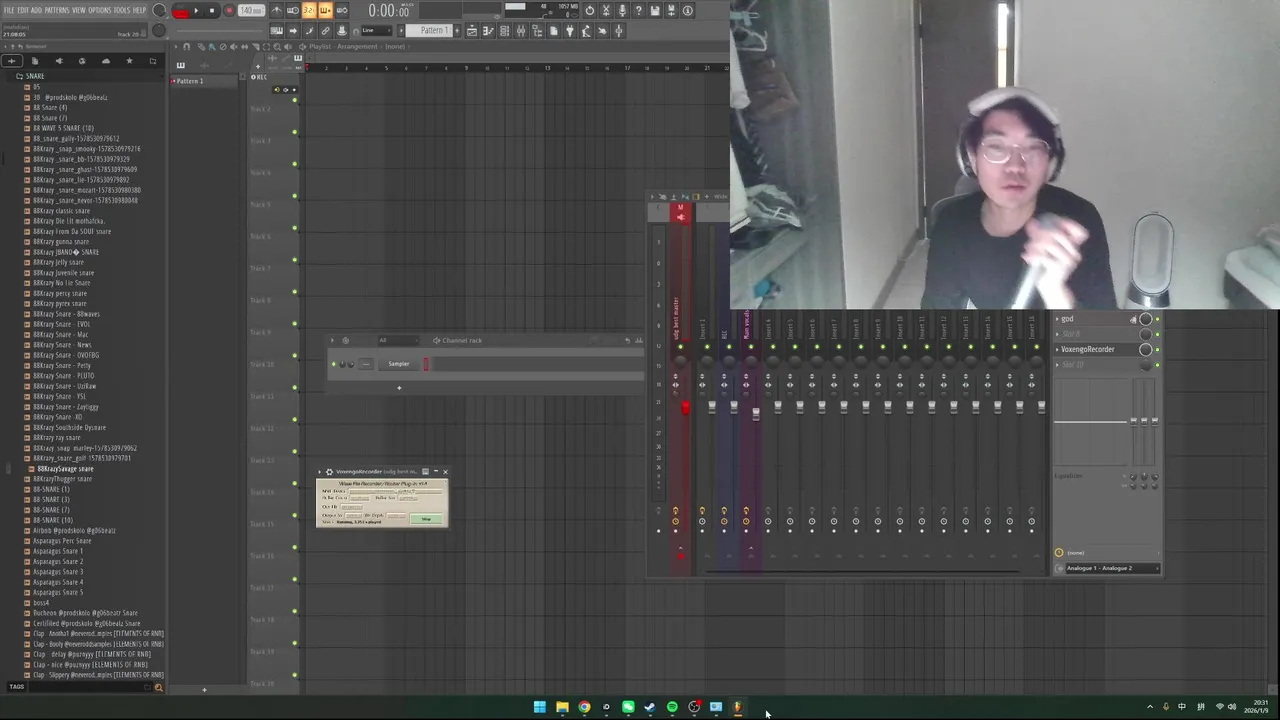Open channel rack graph editor icon

[x=639, y=340]
